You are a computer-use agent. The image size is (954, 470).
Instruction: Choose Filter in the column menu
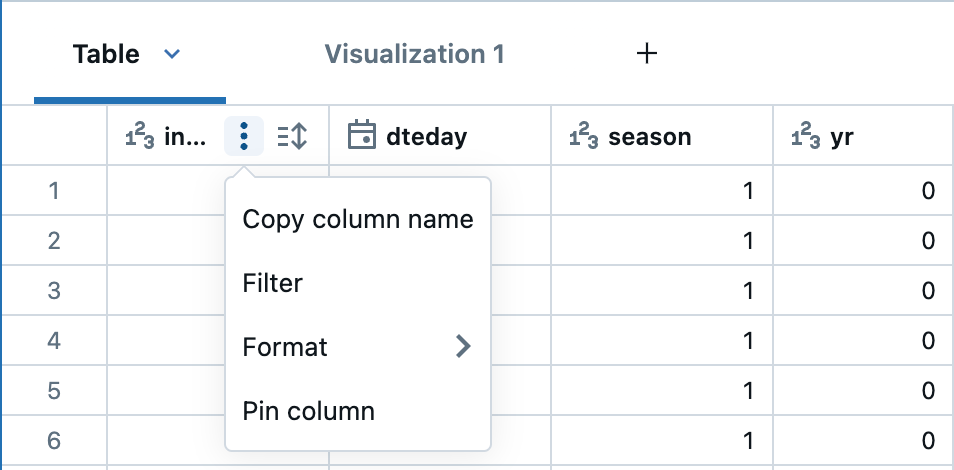pyautogui.click(x=273, y=283)
